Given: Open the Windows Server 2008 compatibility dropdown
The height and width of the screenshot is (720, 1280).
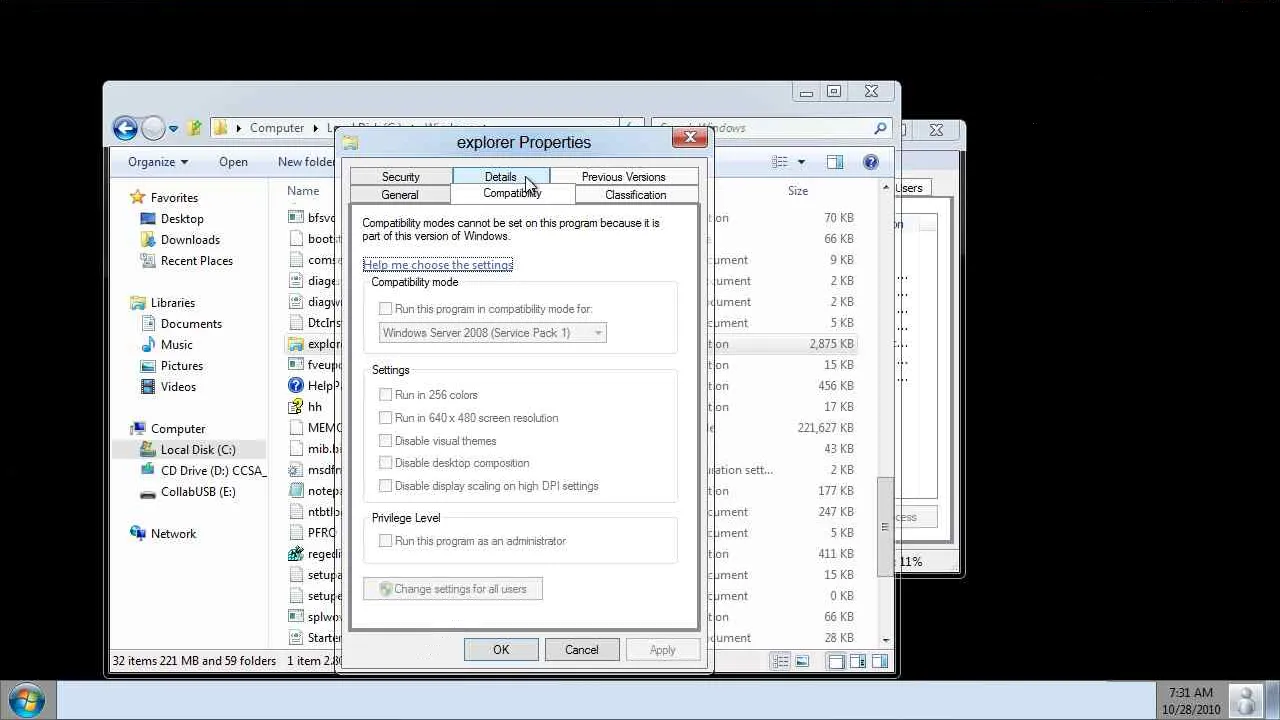Looking at the screenshot, I should 493,333.
